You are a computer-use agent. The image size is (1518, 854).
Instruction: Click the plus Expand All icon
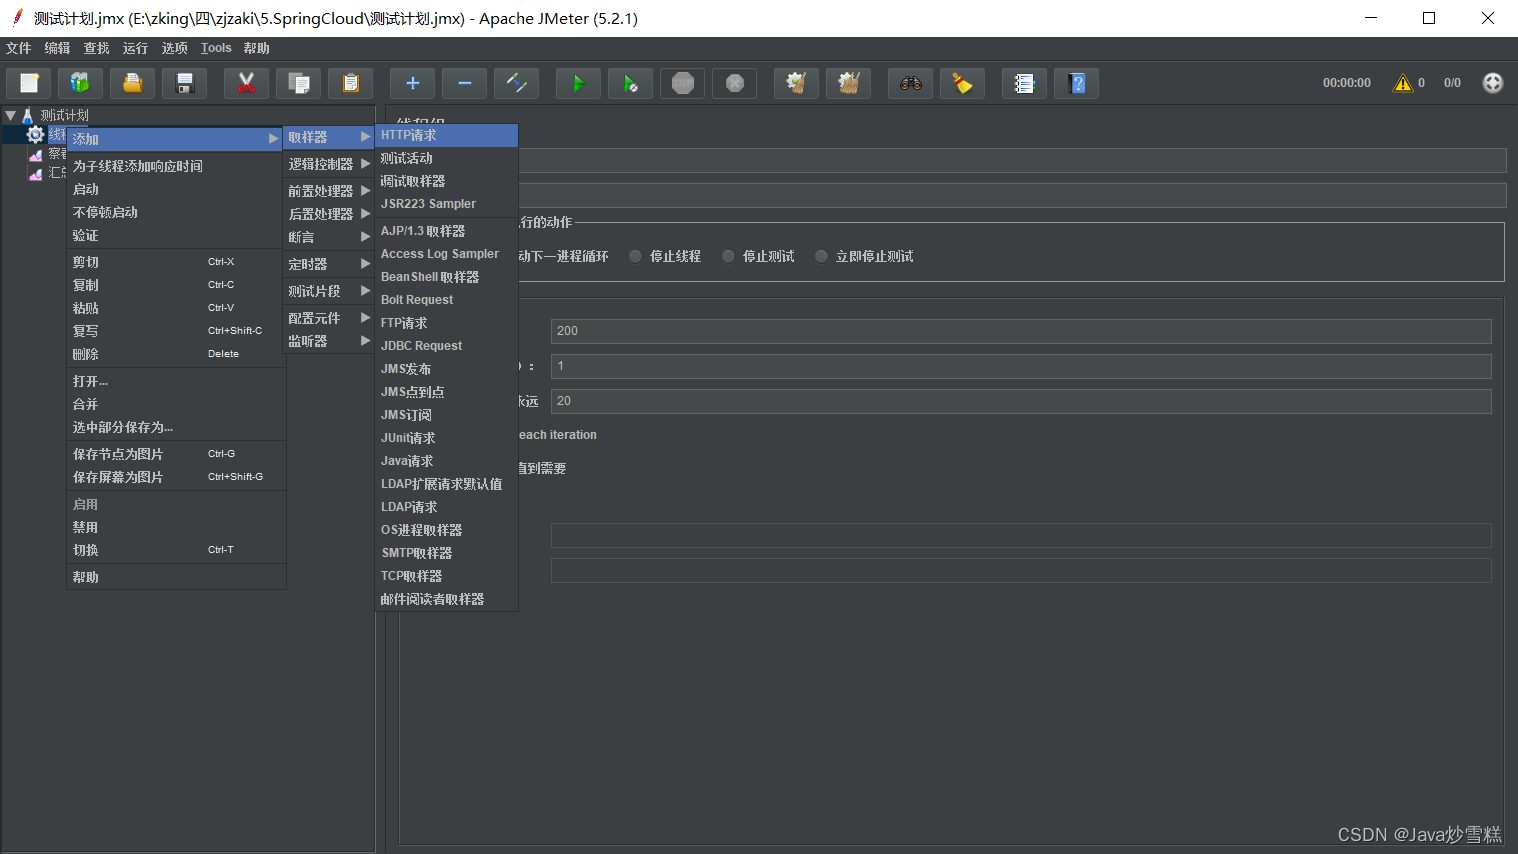coord(412,83)
